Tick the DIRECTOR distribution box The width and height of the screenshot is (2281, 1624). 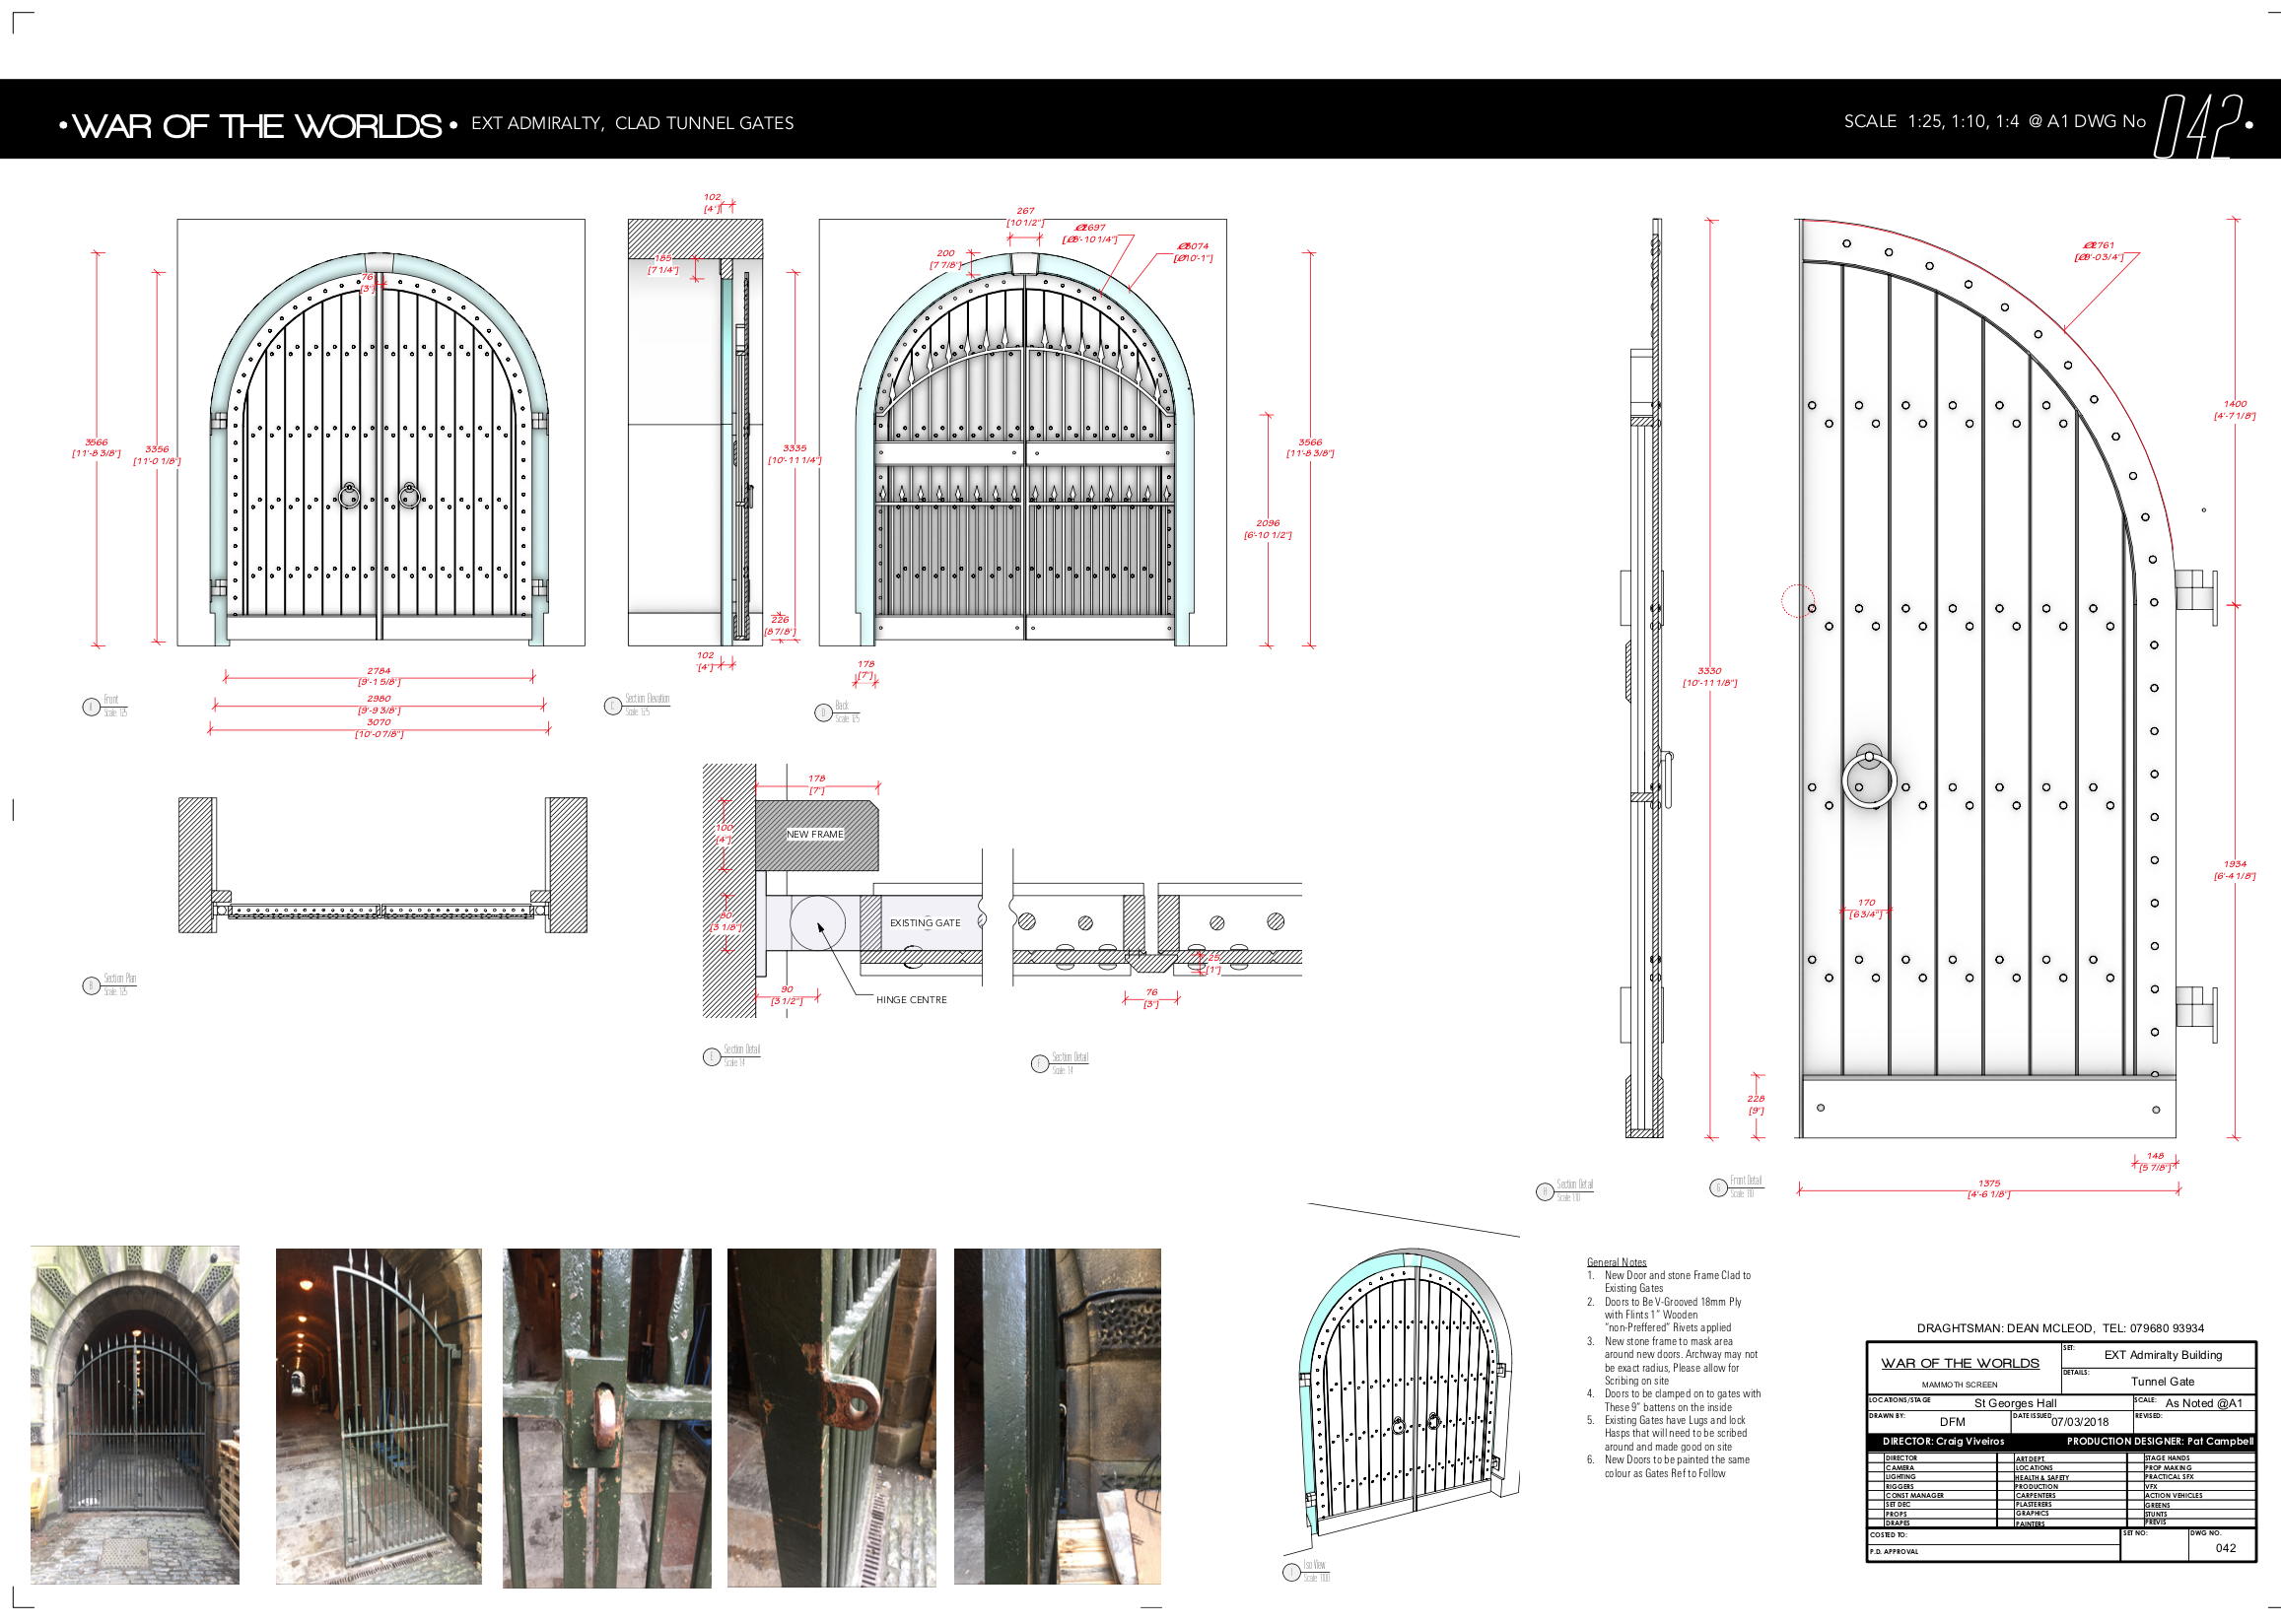[x=1876, y=1458]
